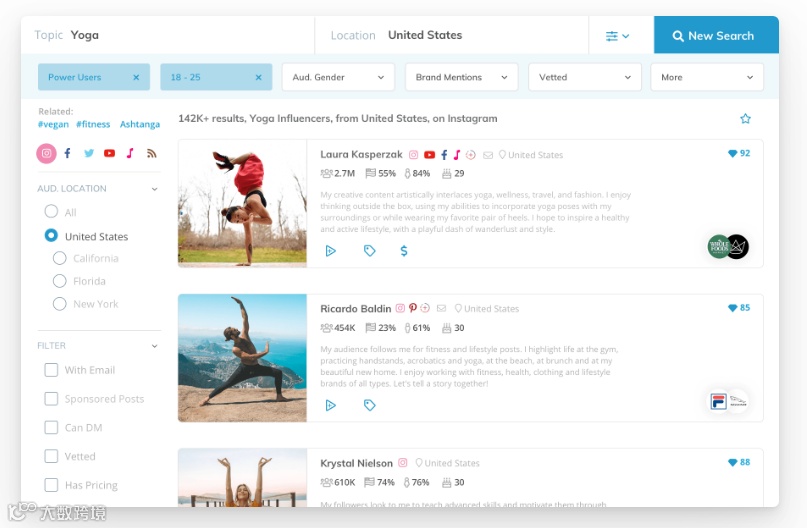Image resolution: width=807 pixels, height=528 pixels.
Task: Open the Vetted dropdown in the filter bar
Action: (x=585, y=77)
